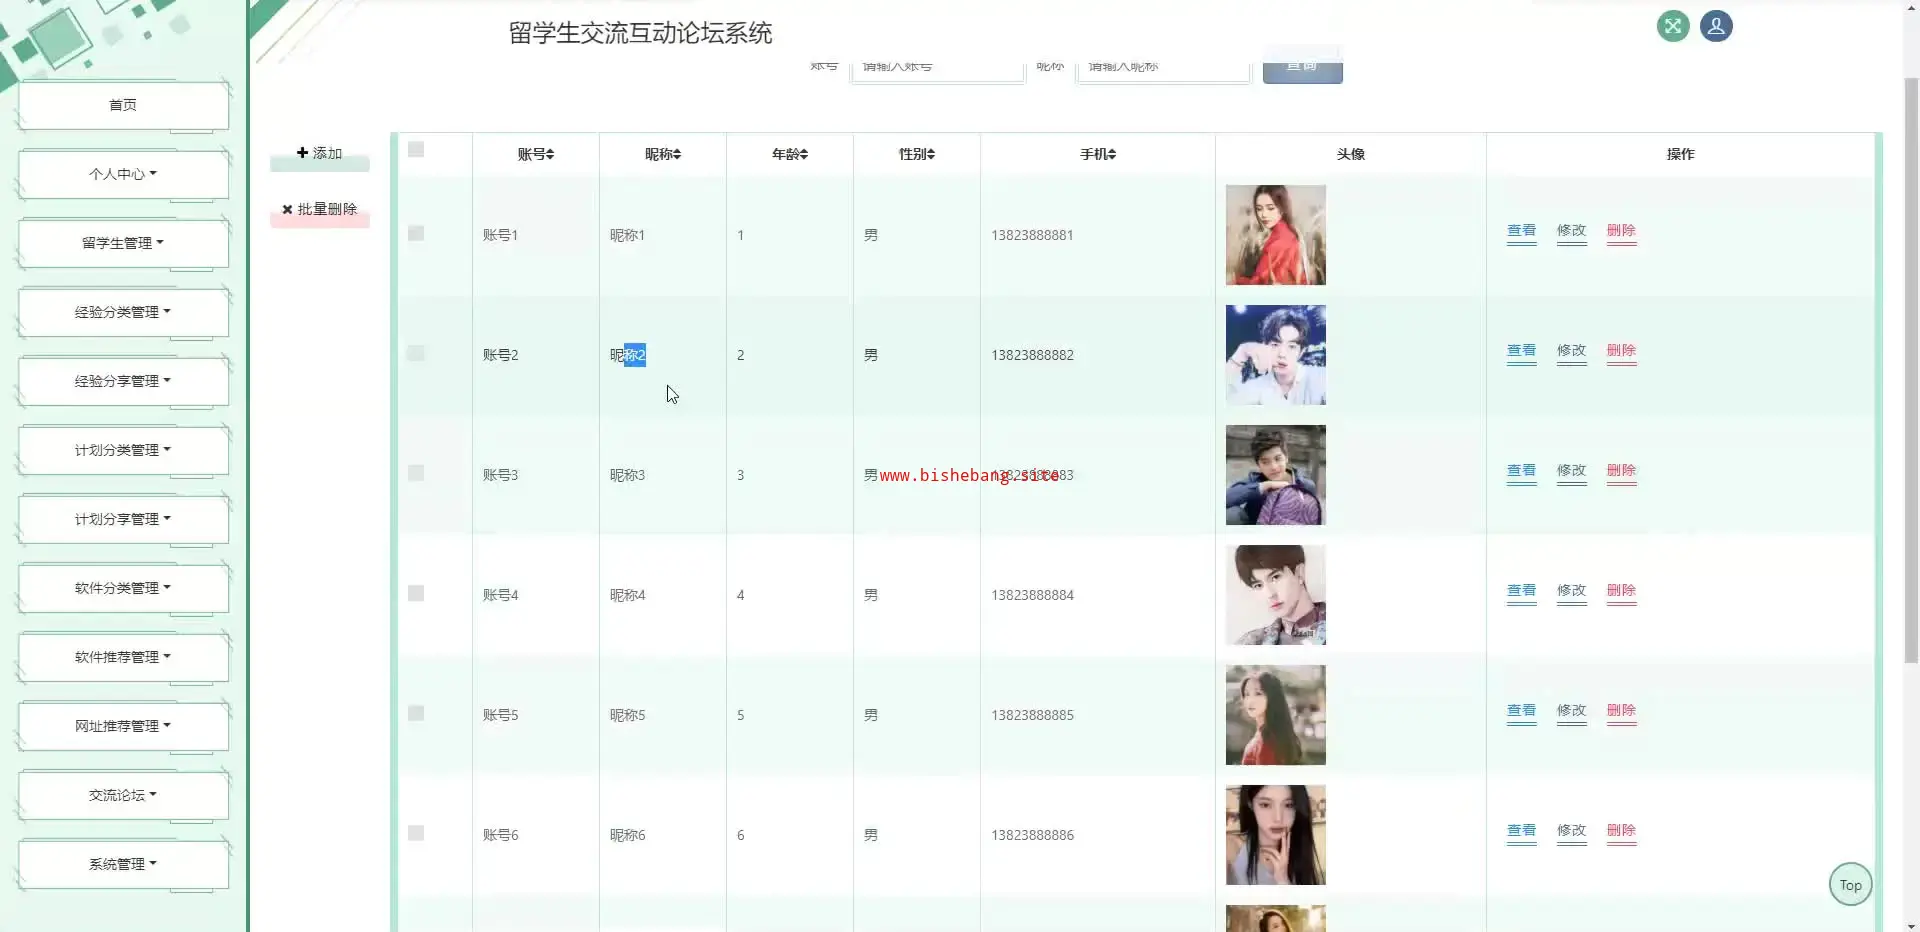Click the Top back-to-top circle icon

[x=1850, y=885]
